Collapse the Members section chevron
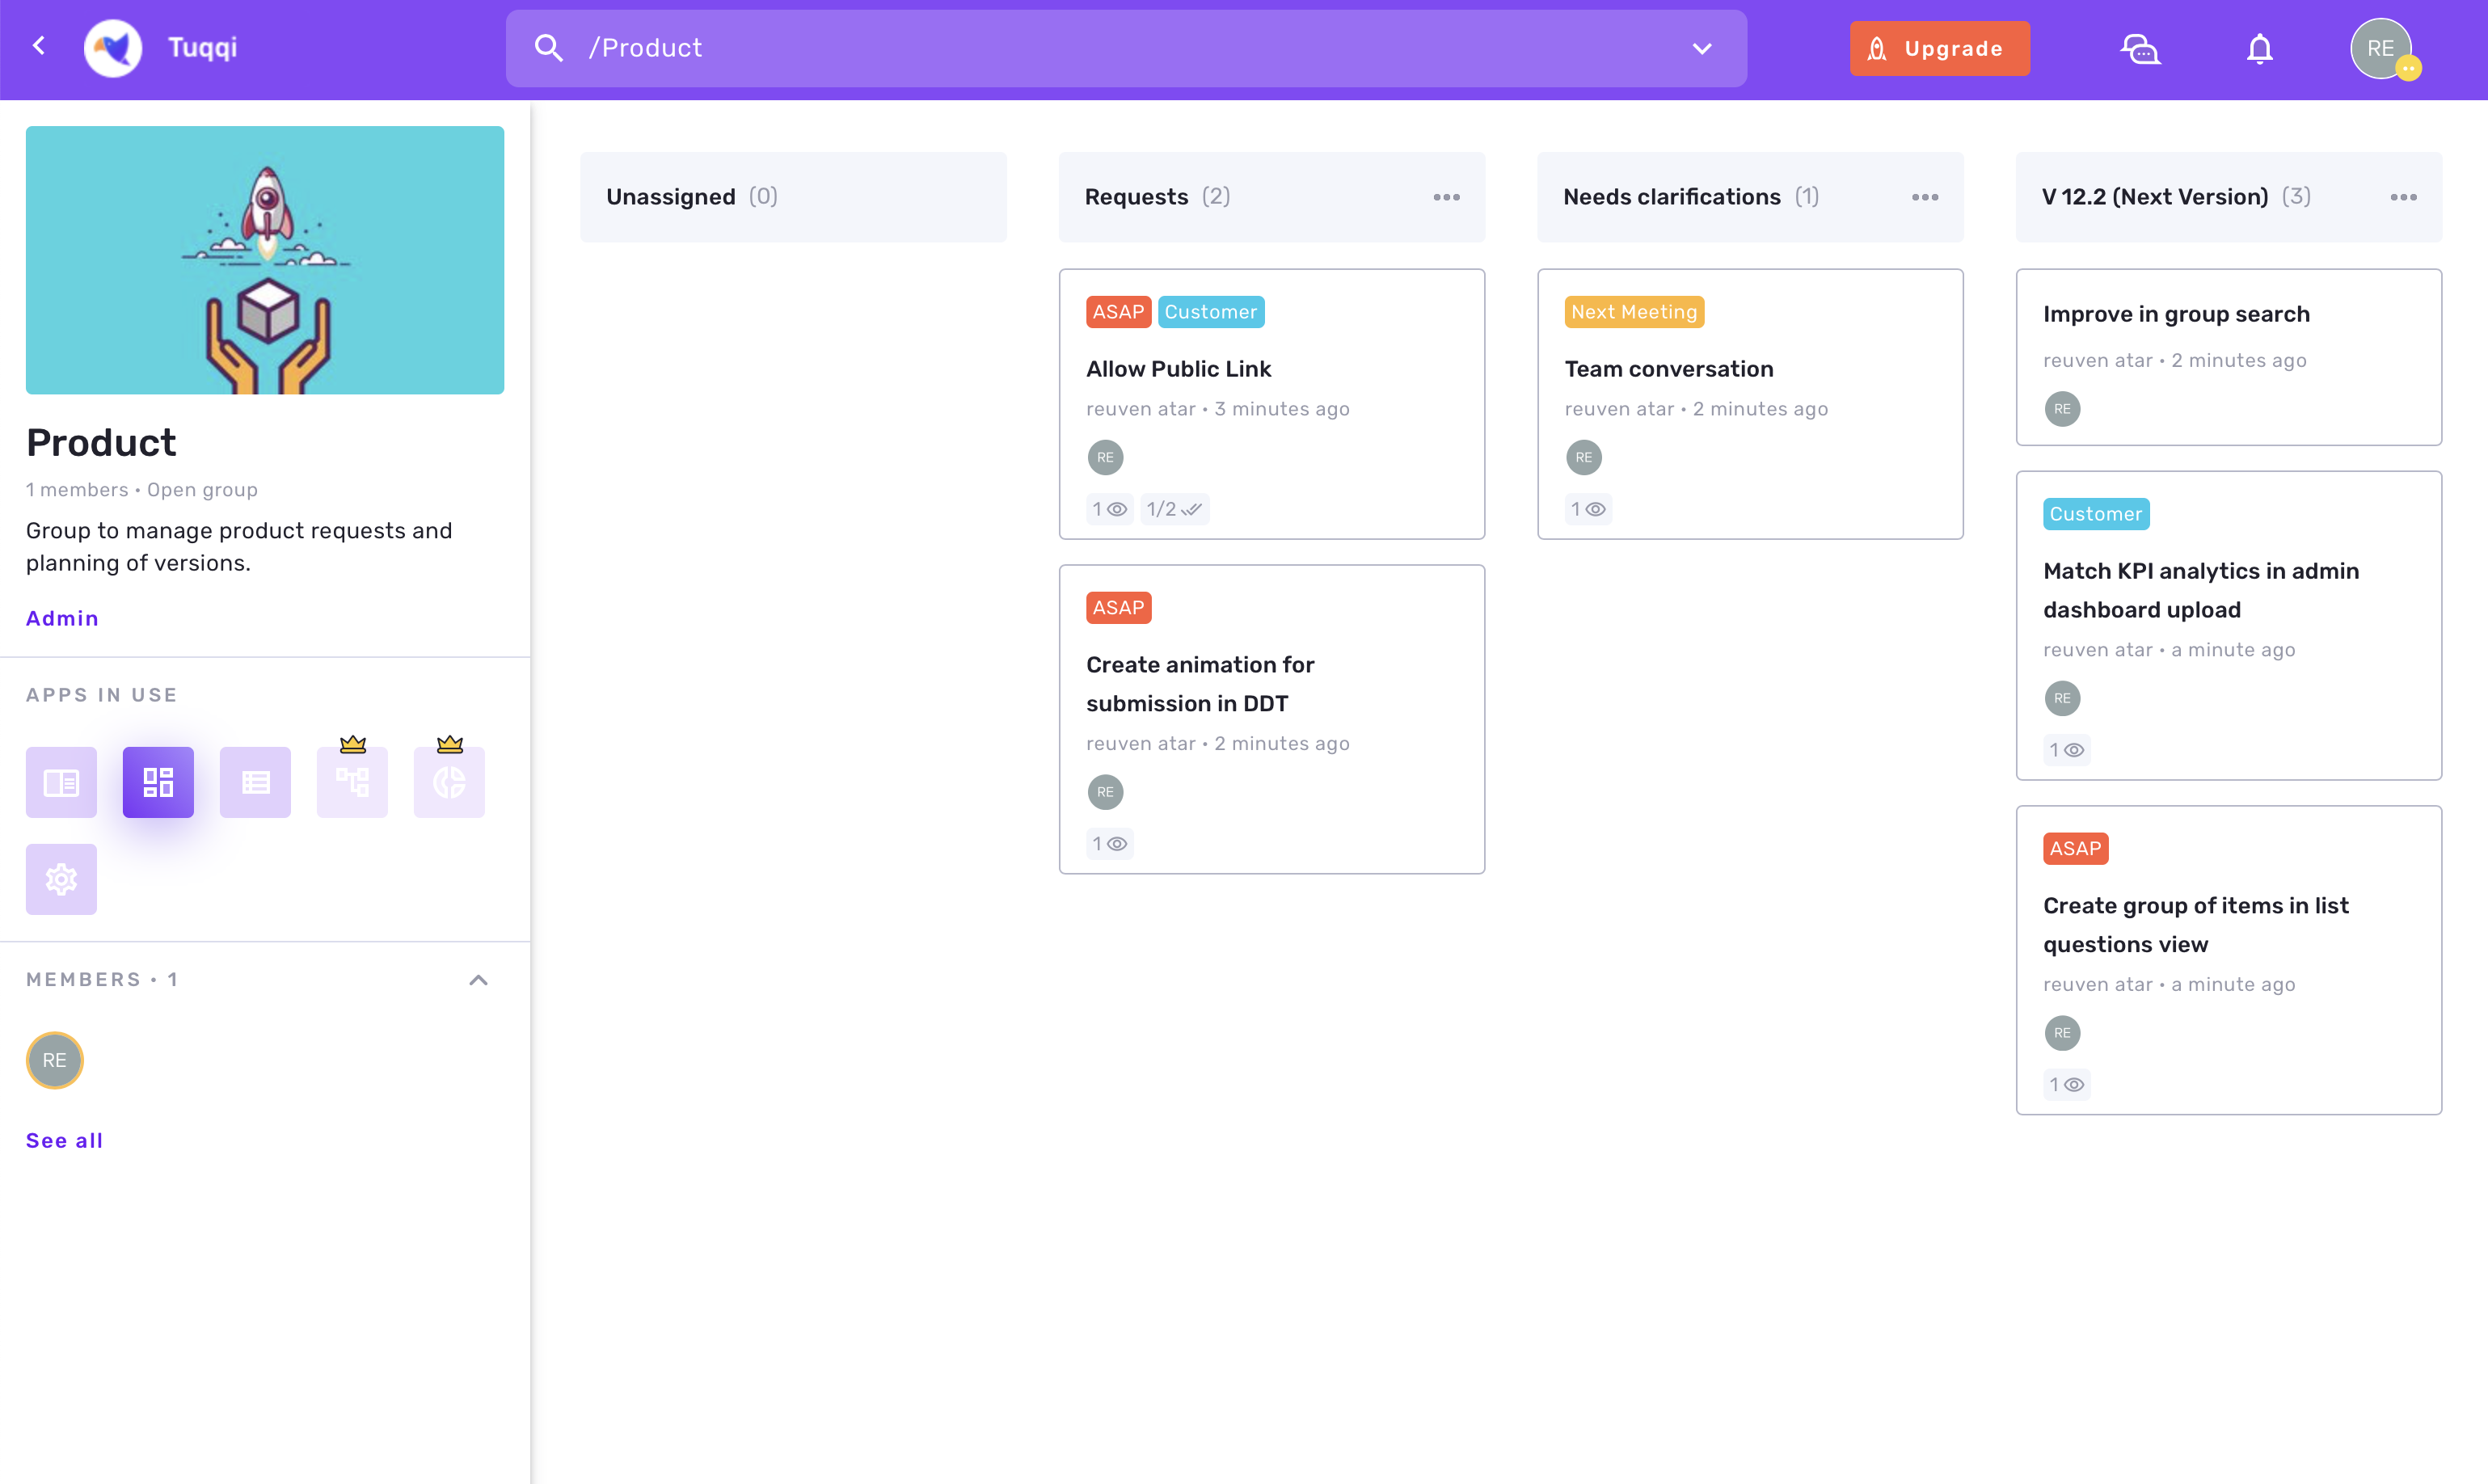 click(479, 980)
